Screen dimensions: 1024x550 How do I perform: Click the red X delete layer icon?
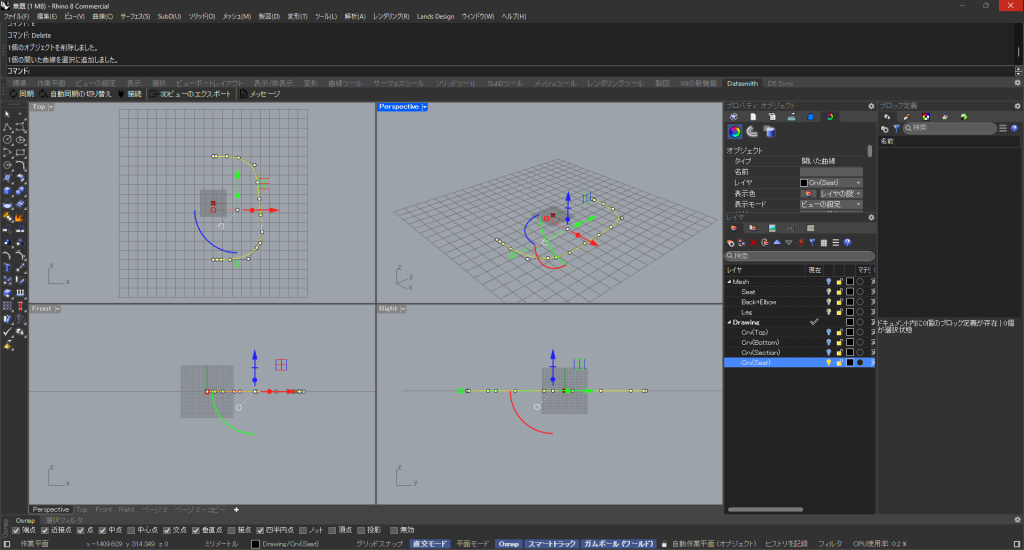point(753,242)
